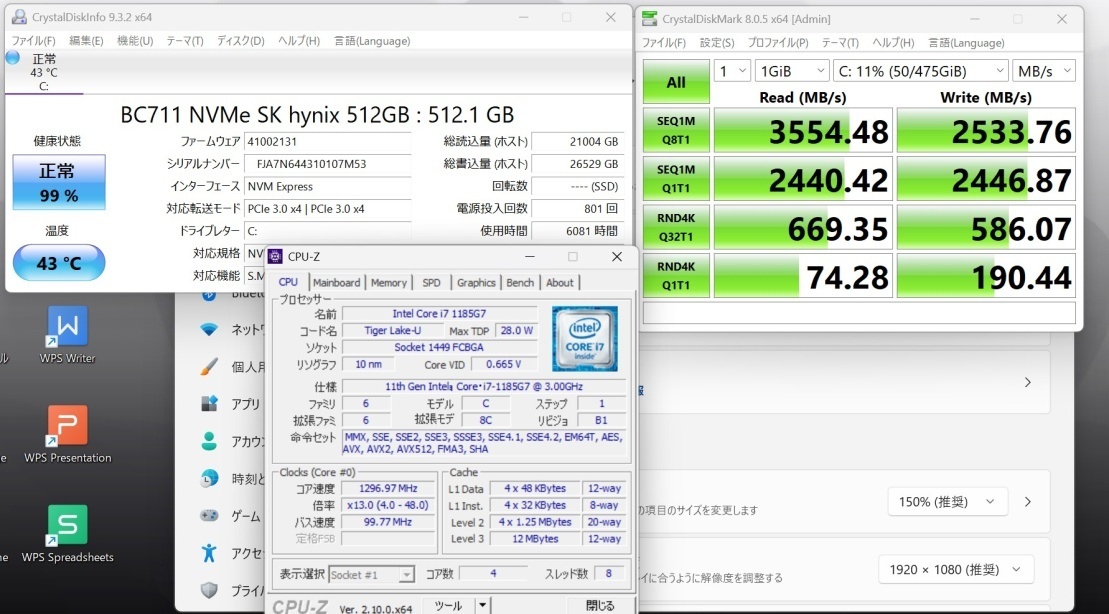This screenshot has height=614, width=1109.
Task: Open the ディスク(D) menu in CrystalDiskInfo
Action: (240, 41)
